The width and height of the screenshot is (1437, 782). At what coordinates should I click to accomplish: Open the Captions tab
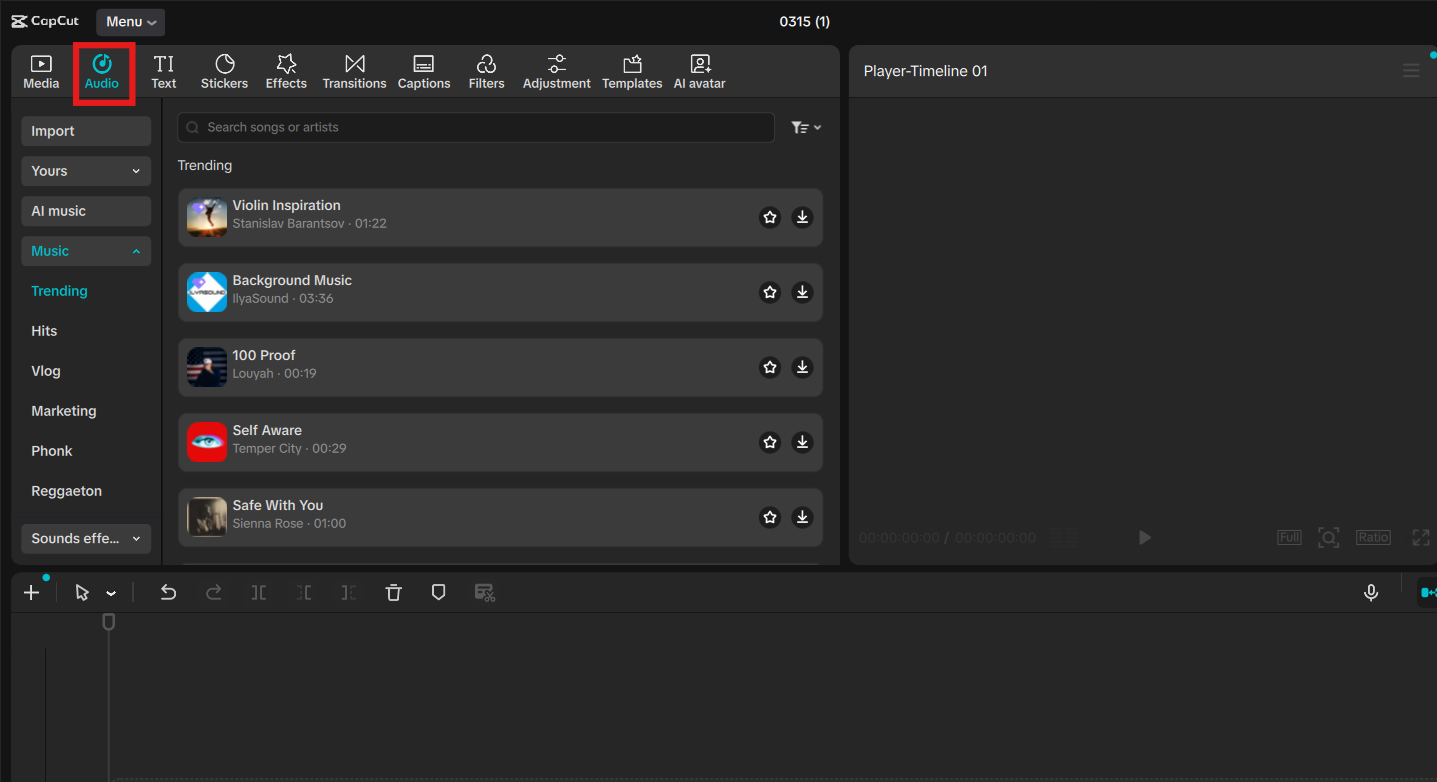[x=424, y=72]
